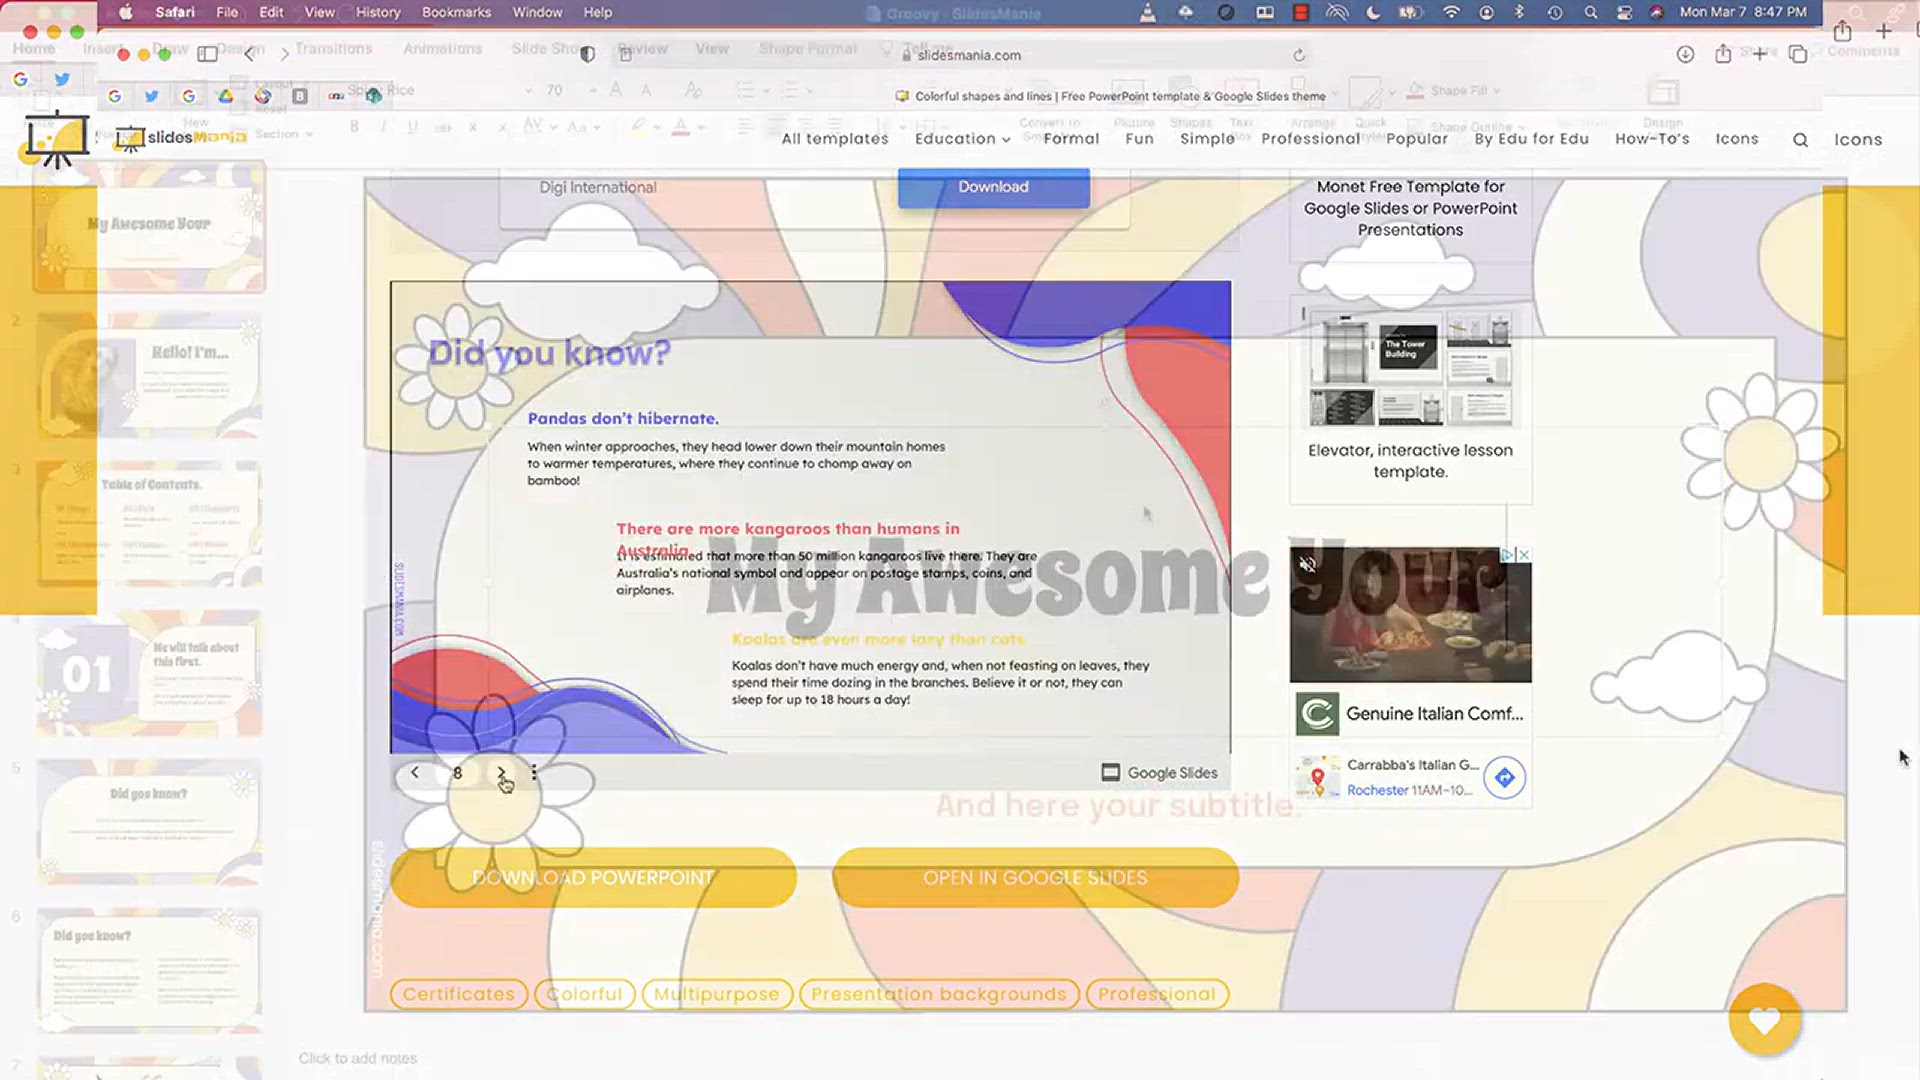Image resolution: width=1920 pixels, height=1080 pixels.
Task: Open a new Safari tab with plus icon
Action: point(1760,54)
